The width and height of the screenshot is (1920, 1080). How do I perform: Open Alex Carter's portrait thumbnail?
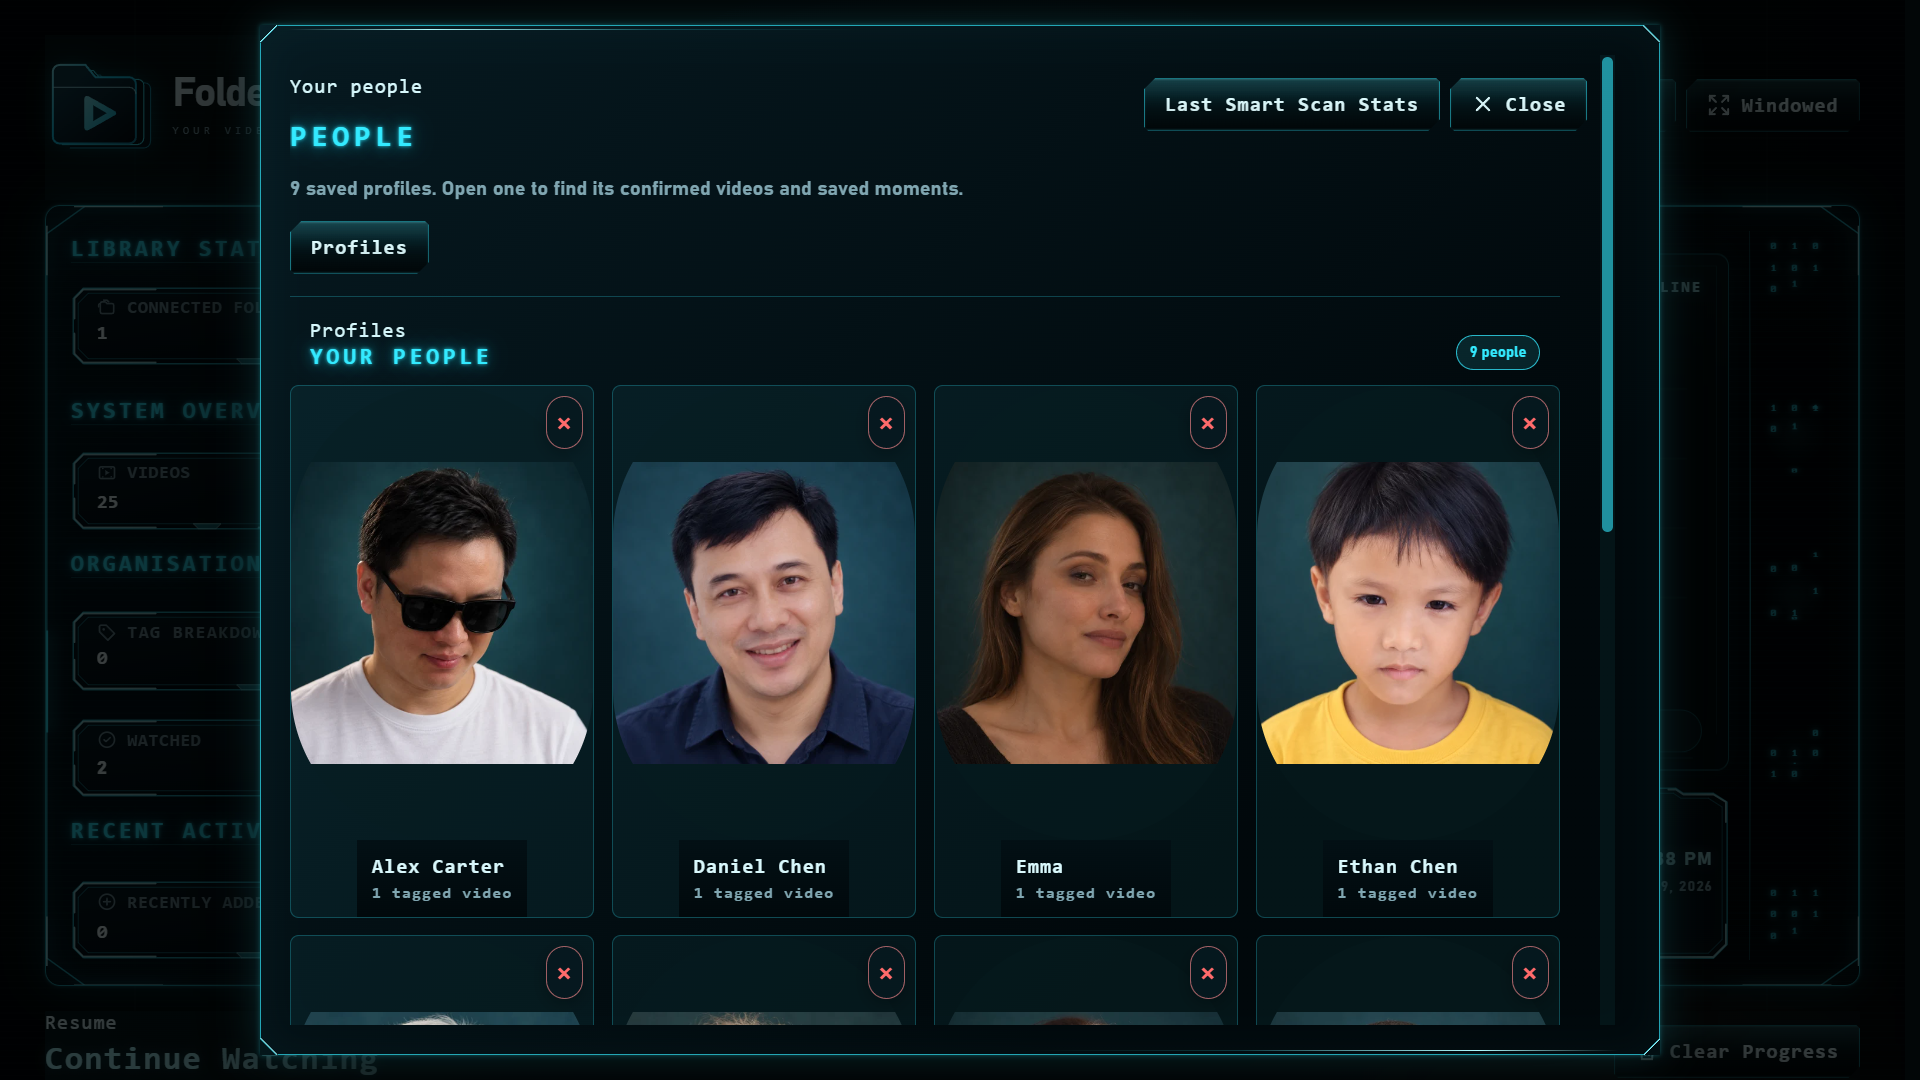441,612
